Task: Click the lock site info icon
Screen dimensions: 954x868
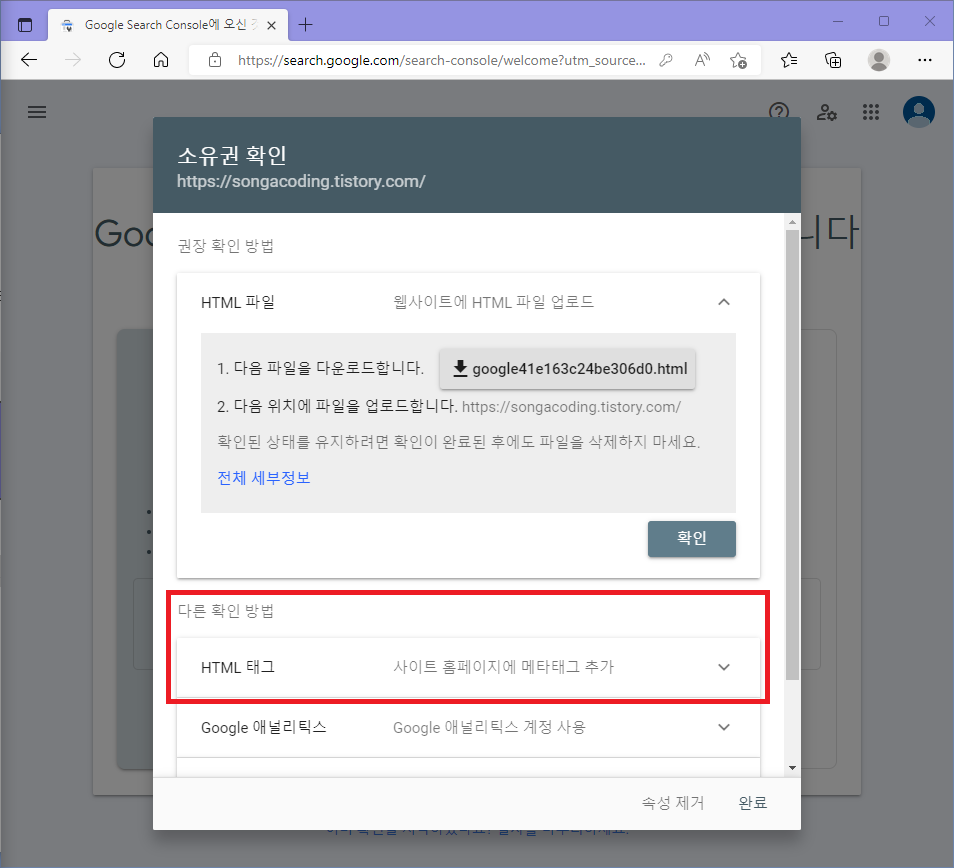Action: 215,60
